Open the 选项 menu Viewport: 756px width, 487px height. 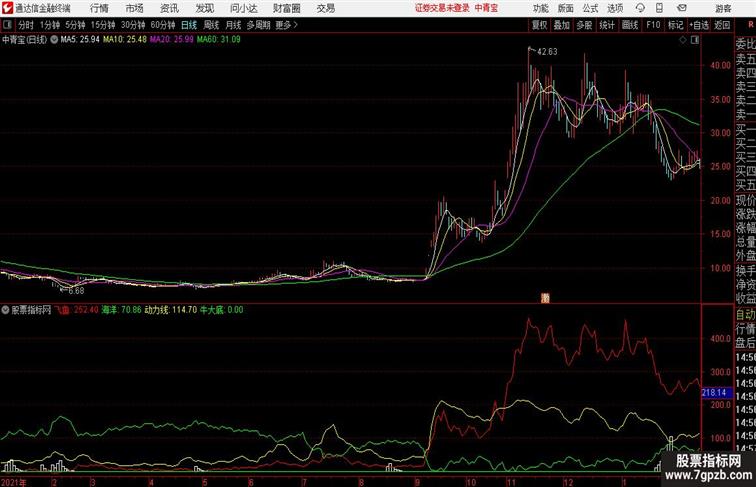tap(615, 8)
